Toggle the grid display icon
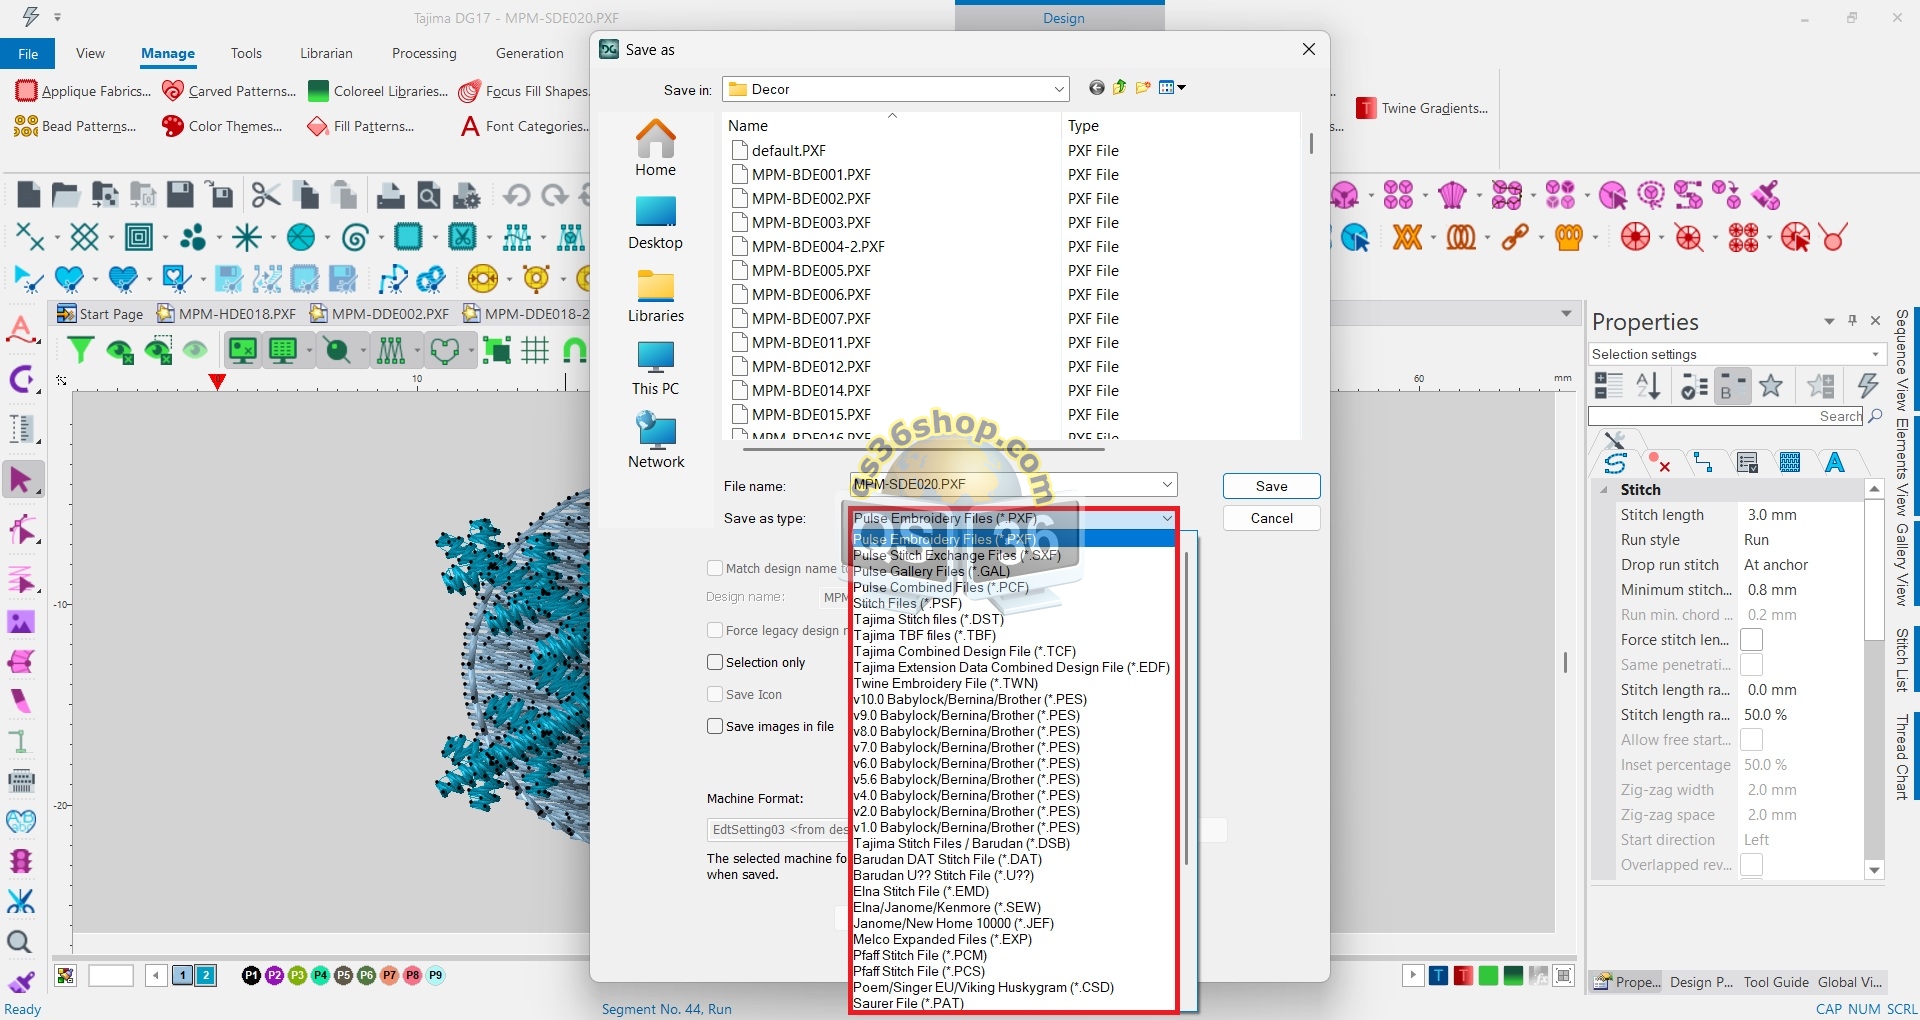1920x1020 pixels. coord(535,350)
